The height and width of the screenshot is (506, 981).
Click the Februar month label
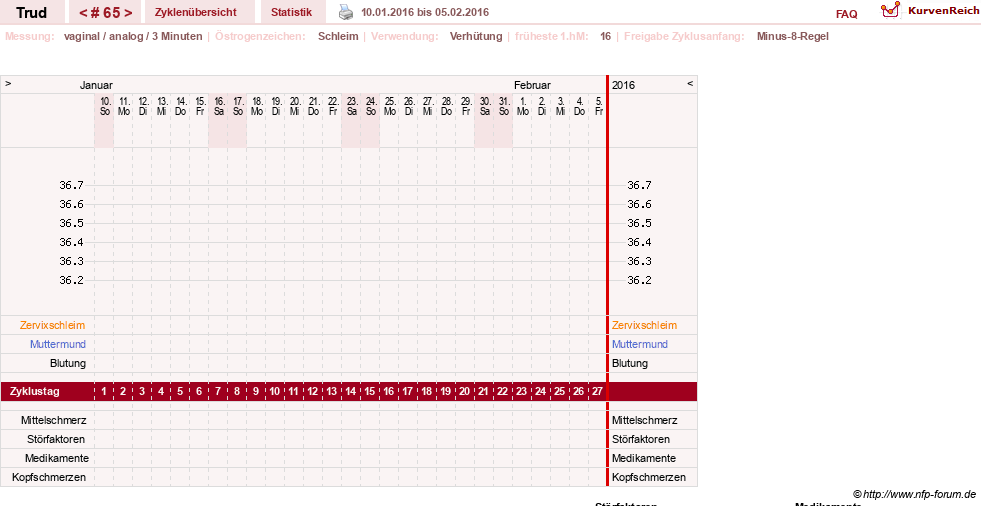tap(532, 85)
